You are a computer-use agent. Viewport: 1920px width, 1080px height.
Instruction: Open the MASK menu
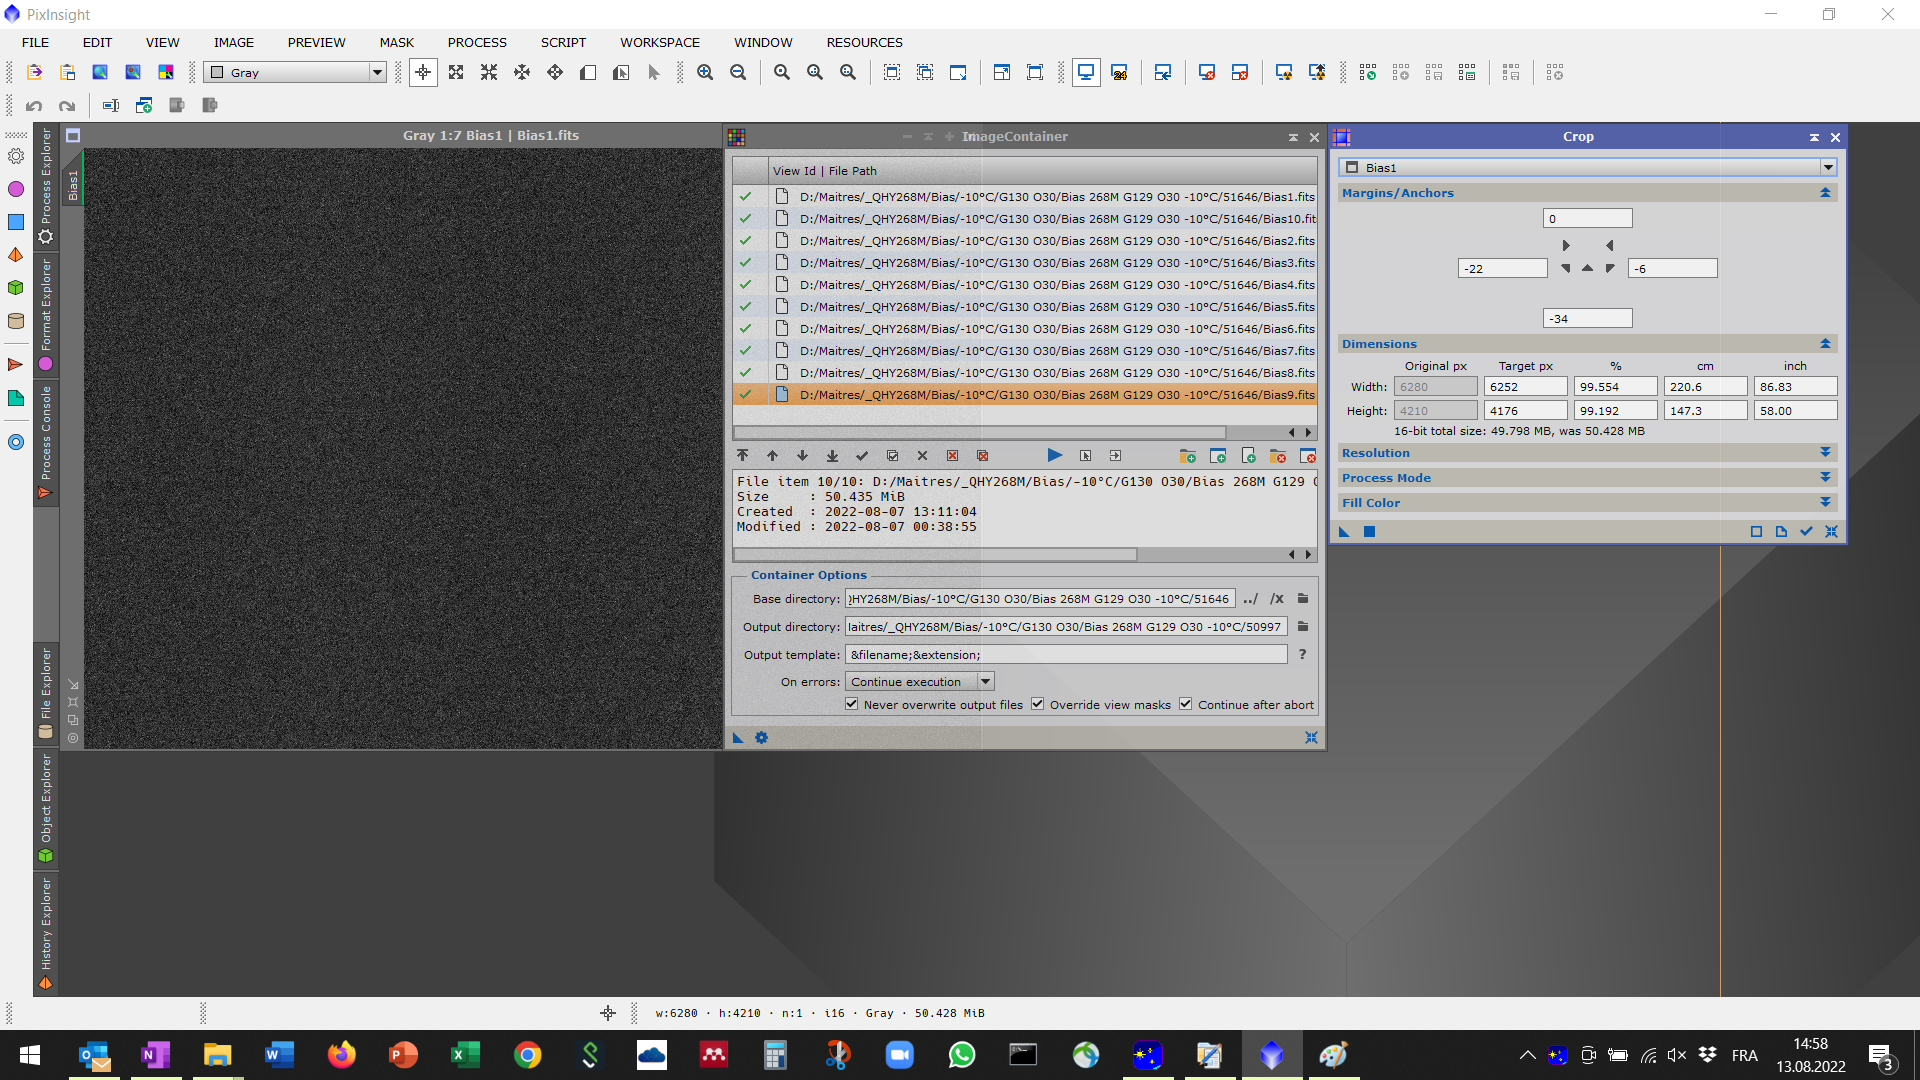(396, 42)
